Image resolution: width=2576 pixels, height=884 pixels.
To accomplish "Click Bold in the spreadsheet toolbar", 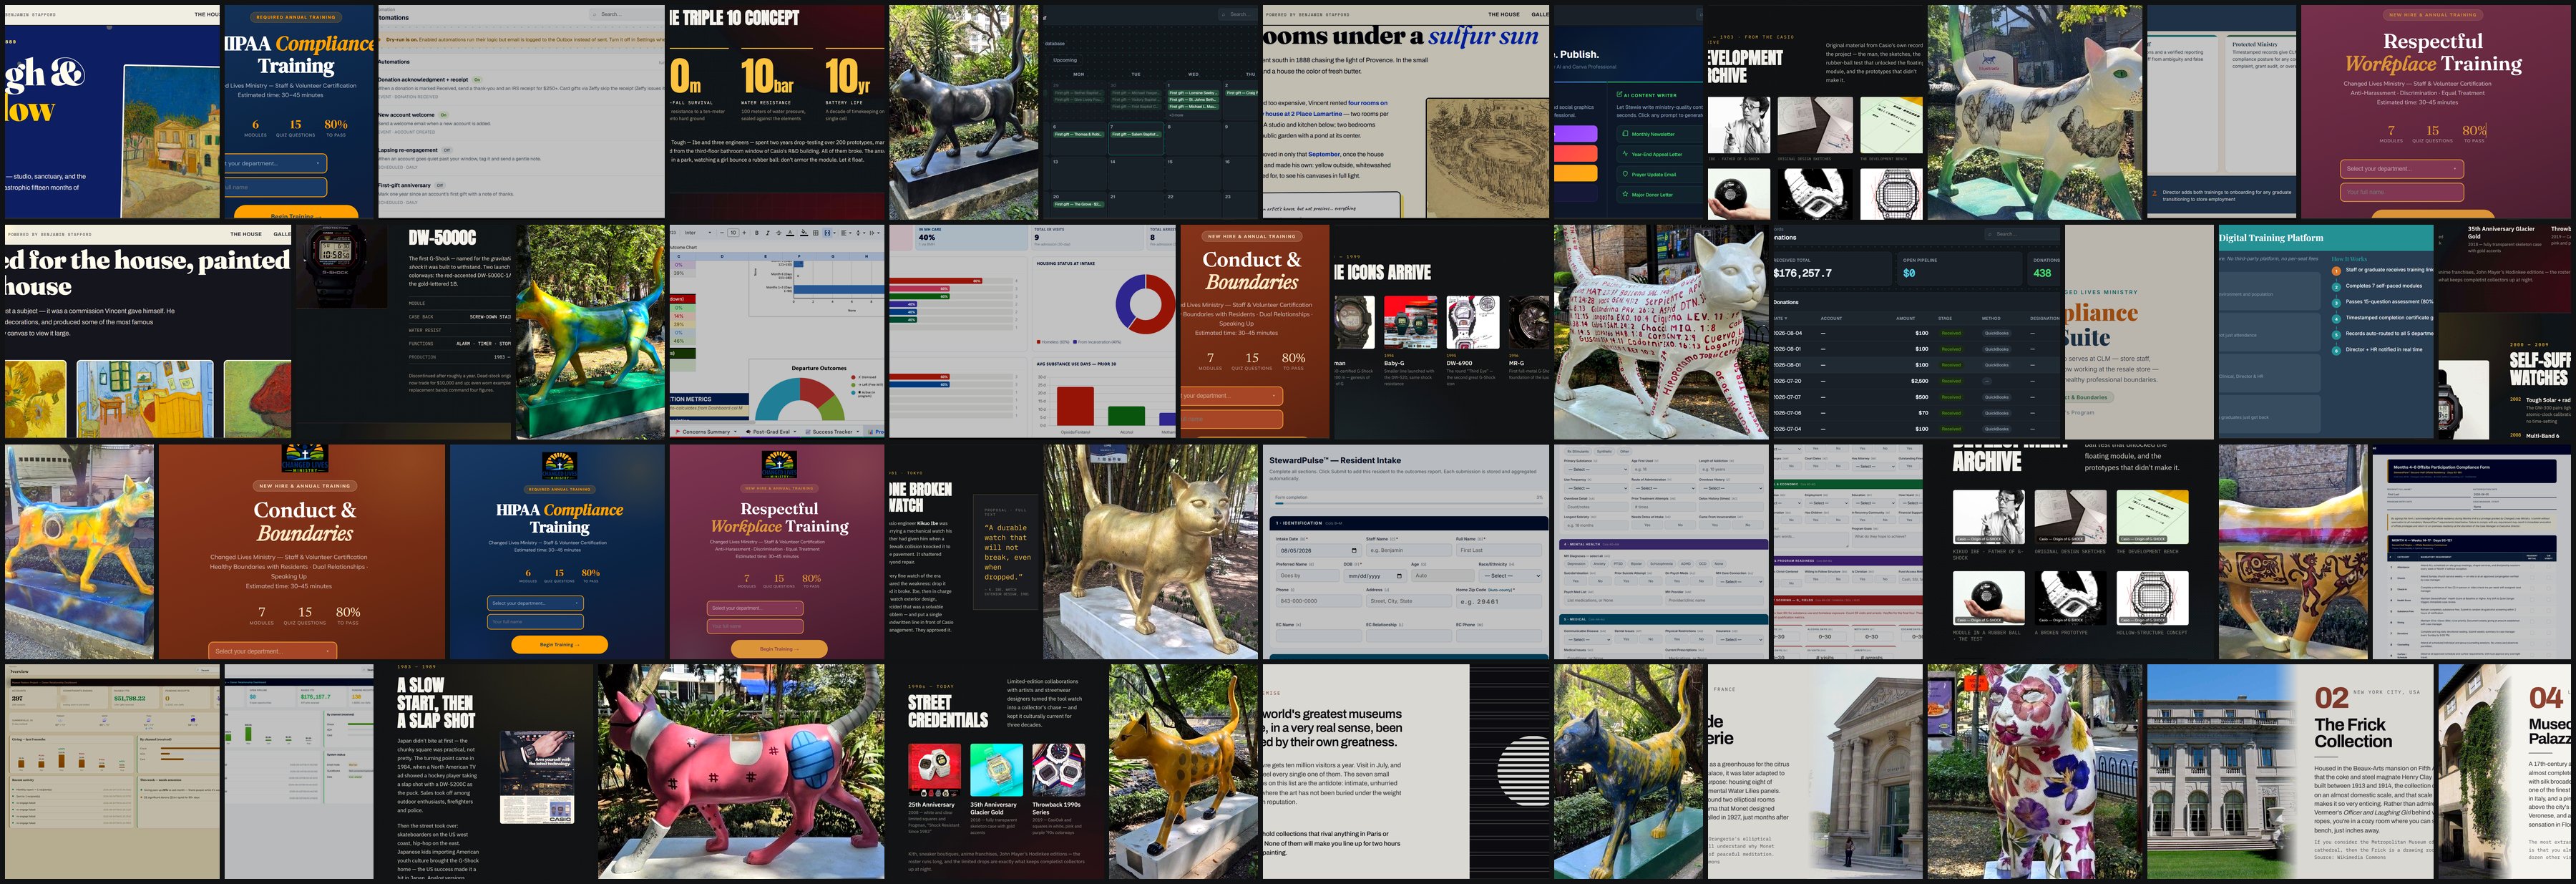I will point(757,233).
